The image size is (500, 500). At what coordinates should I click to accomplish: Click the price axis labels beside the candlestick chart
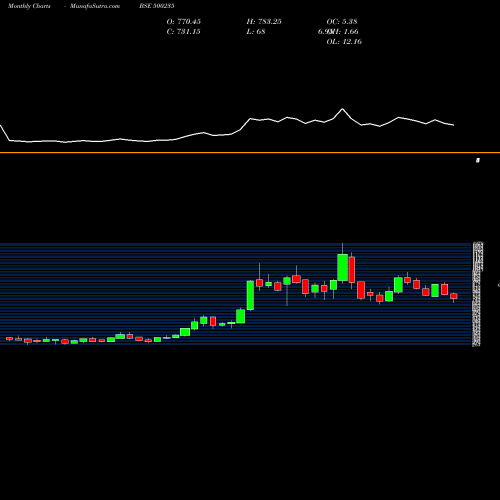pos(478,294)
